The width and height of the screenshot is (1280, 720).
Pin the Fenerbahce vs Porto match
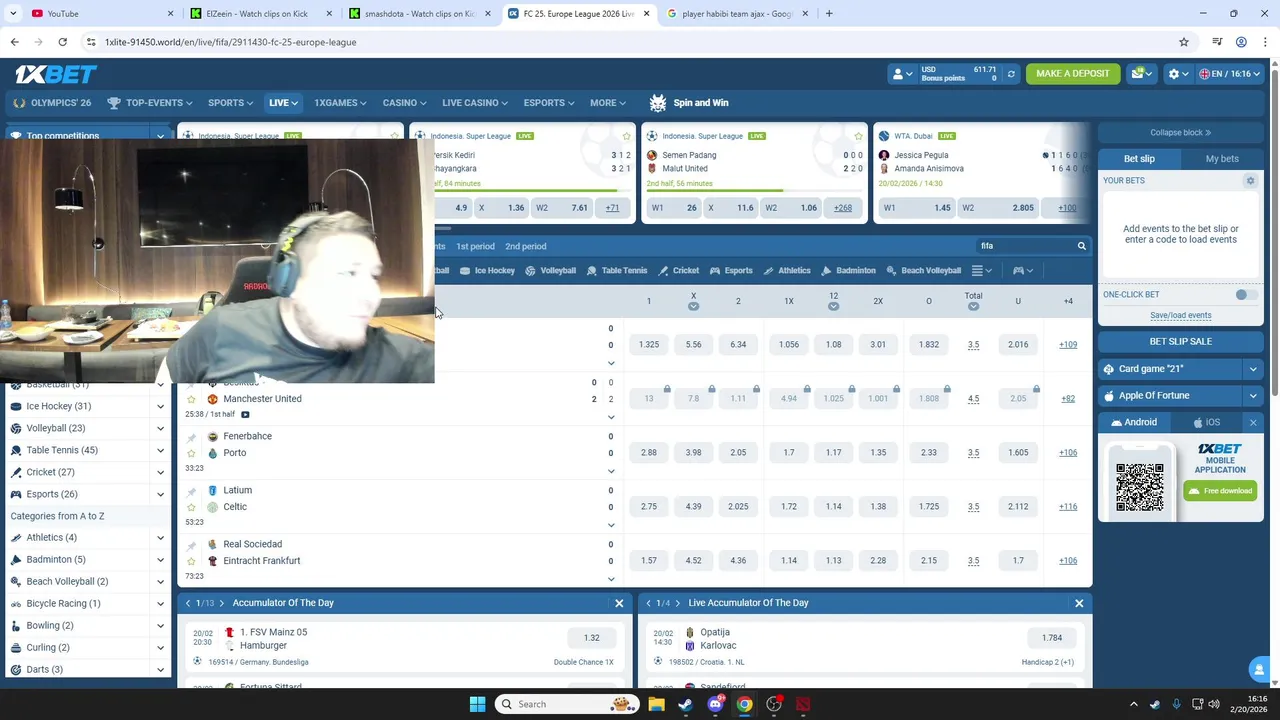point(192,437)
